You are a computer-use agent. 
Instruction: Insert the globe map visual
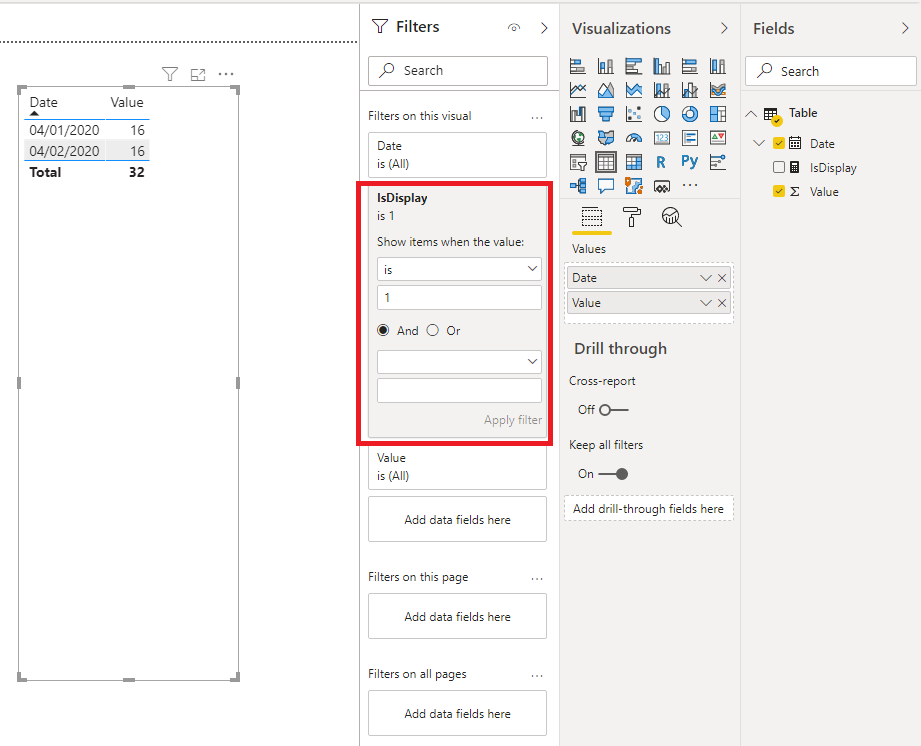(577, 138)
